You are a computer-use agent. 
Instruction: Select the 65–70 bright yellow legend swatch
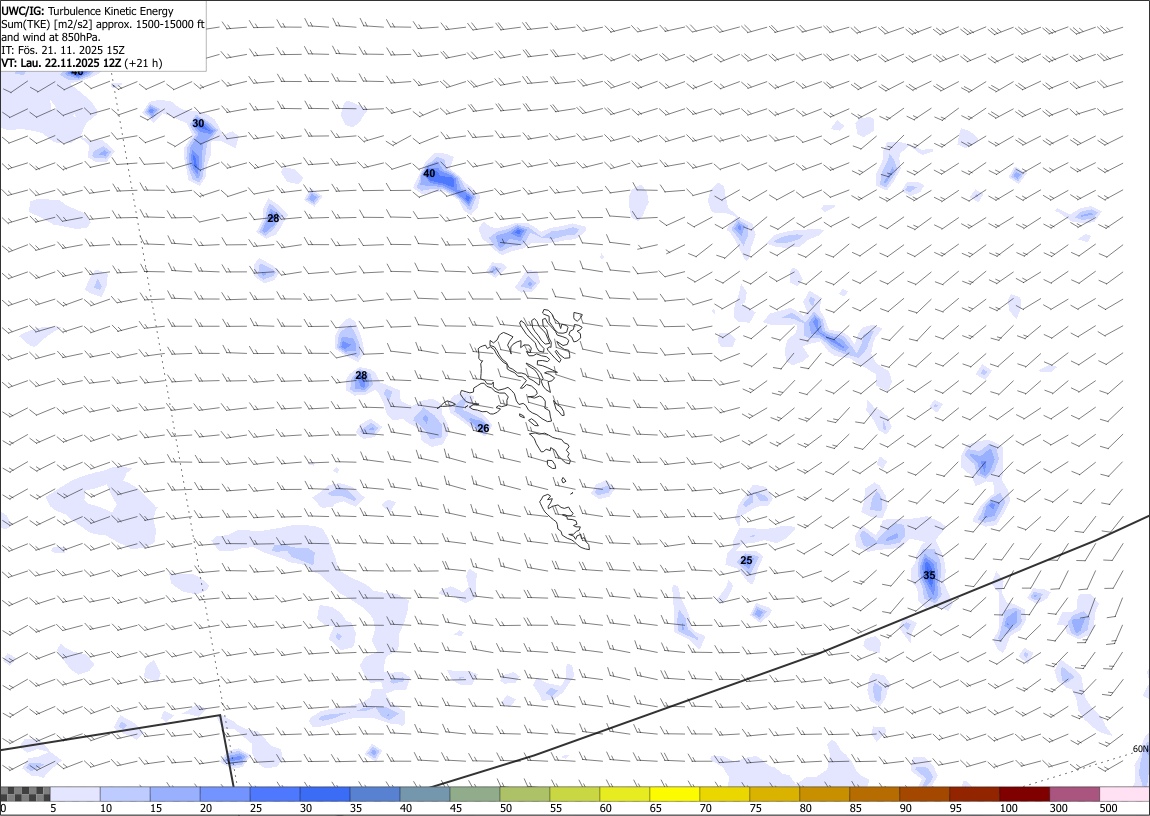pos(674,794)
